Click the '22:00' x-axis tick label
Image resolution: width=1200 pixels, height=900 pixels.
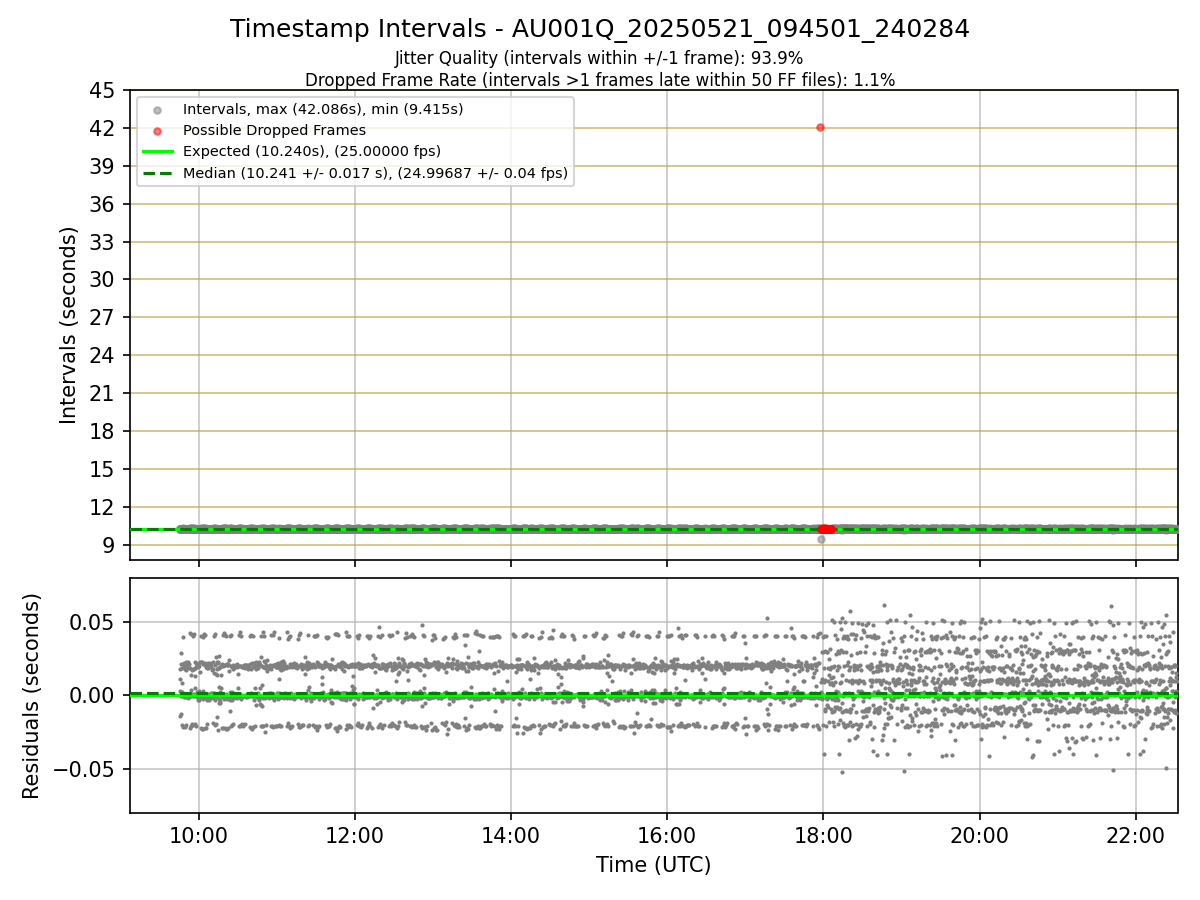point(1136,835)
